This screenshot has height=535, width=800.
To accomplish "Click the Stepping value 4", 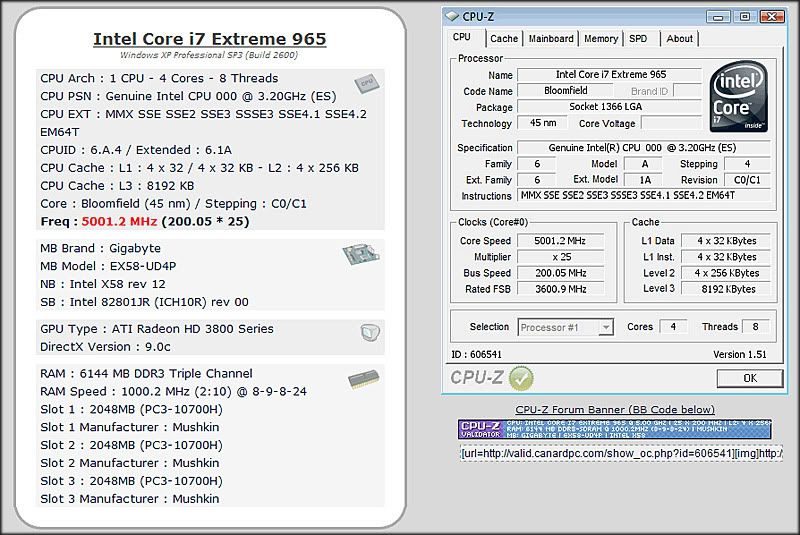I will (747, 164).
